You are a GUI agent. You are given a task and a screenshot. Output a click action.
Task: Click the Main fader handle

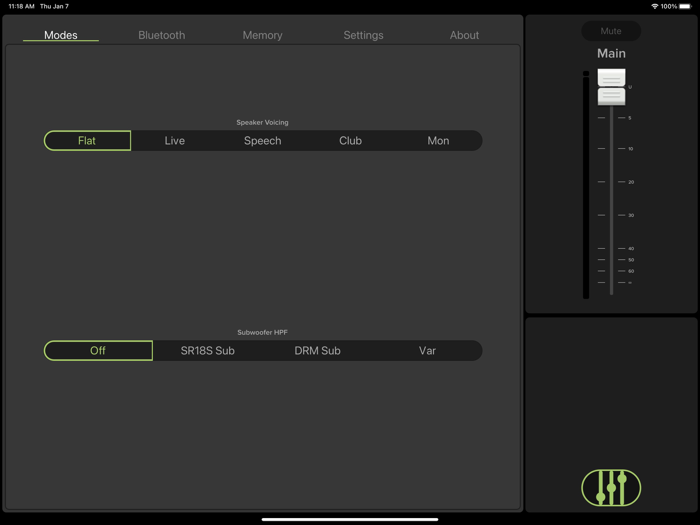point(611,87)
